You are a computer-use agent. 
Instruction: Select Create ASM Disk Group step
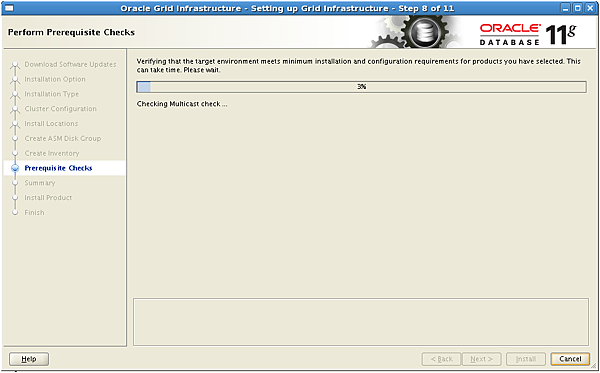pos(63,138)
